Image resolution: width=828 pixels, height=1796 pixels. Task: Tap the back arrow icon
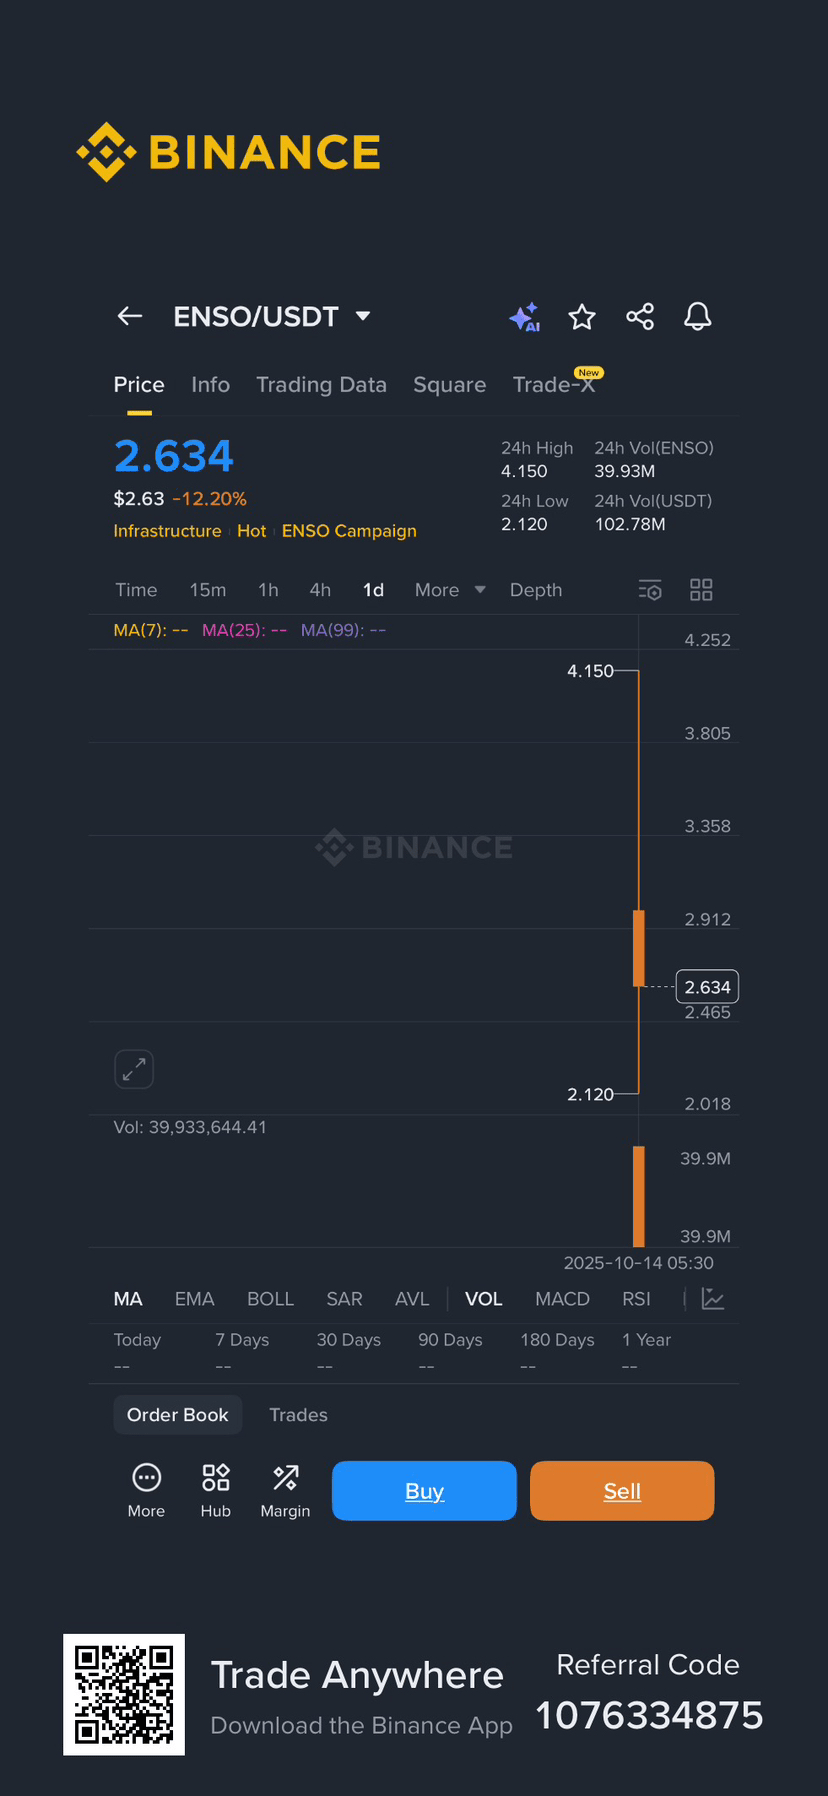point(130,317)
